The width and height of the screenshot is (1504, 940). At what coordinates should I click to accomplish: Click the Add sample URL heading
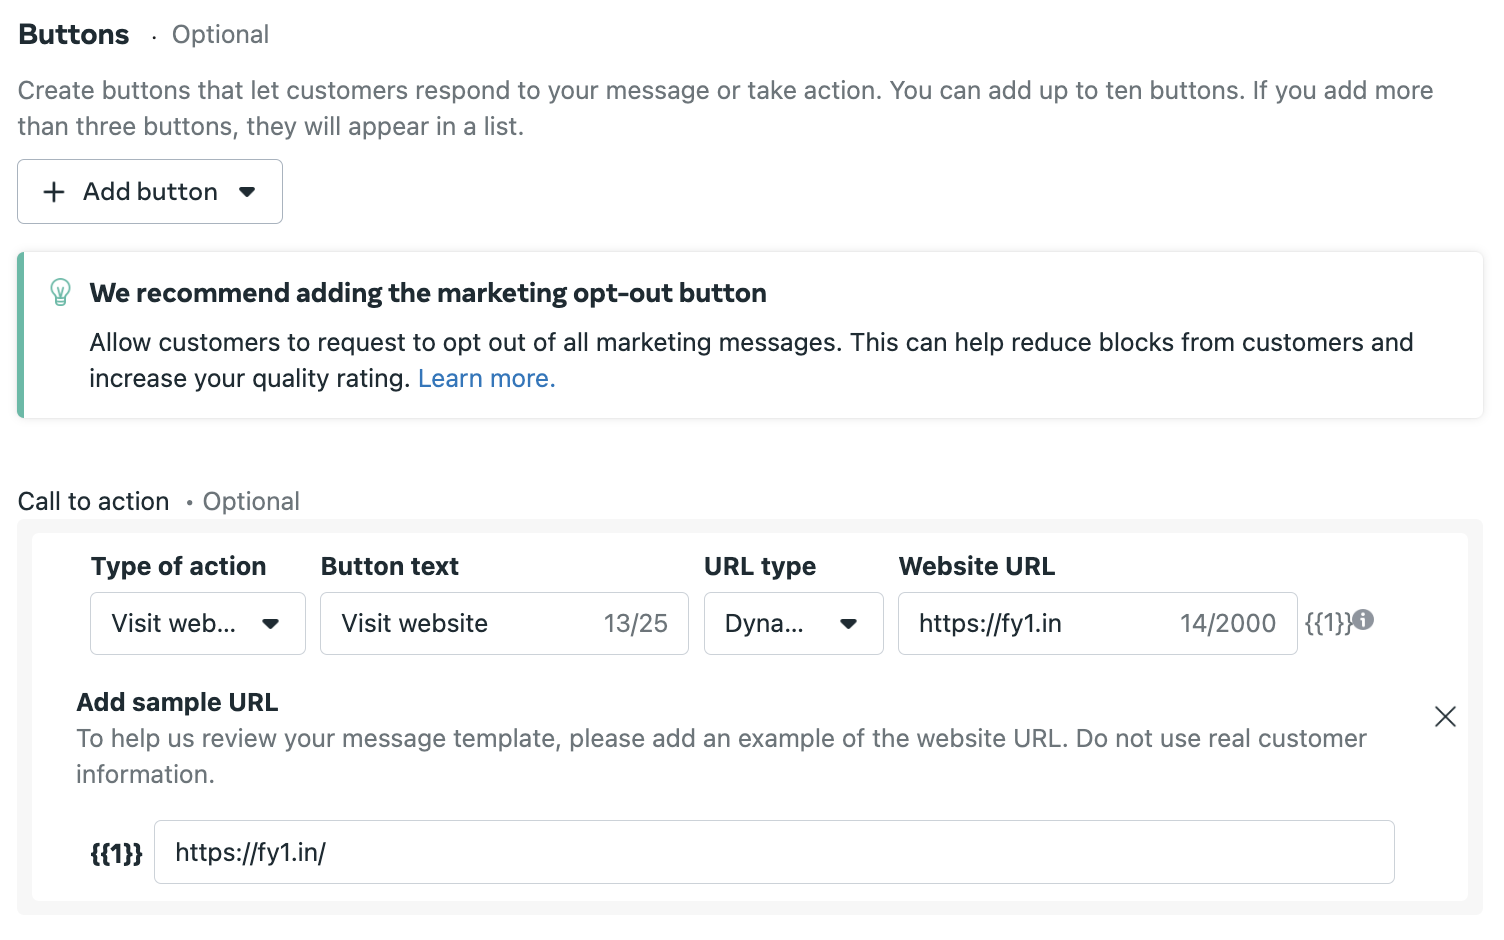pos(177,702)
